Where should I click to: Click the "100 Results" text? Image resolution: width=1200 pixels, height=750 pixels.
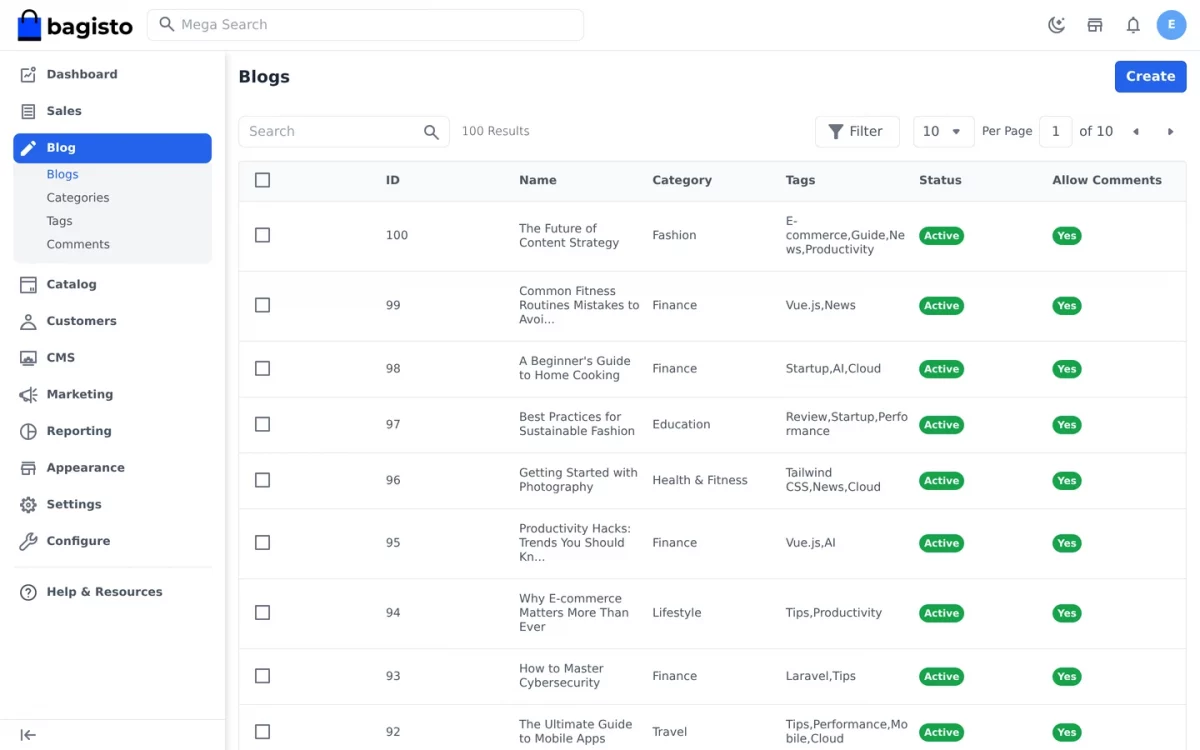coord(495,131)
